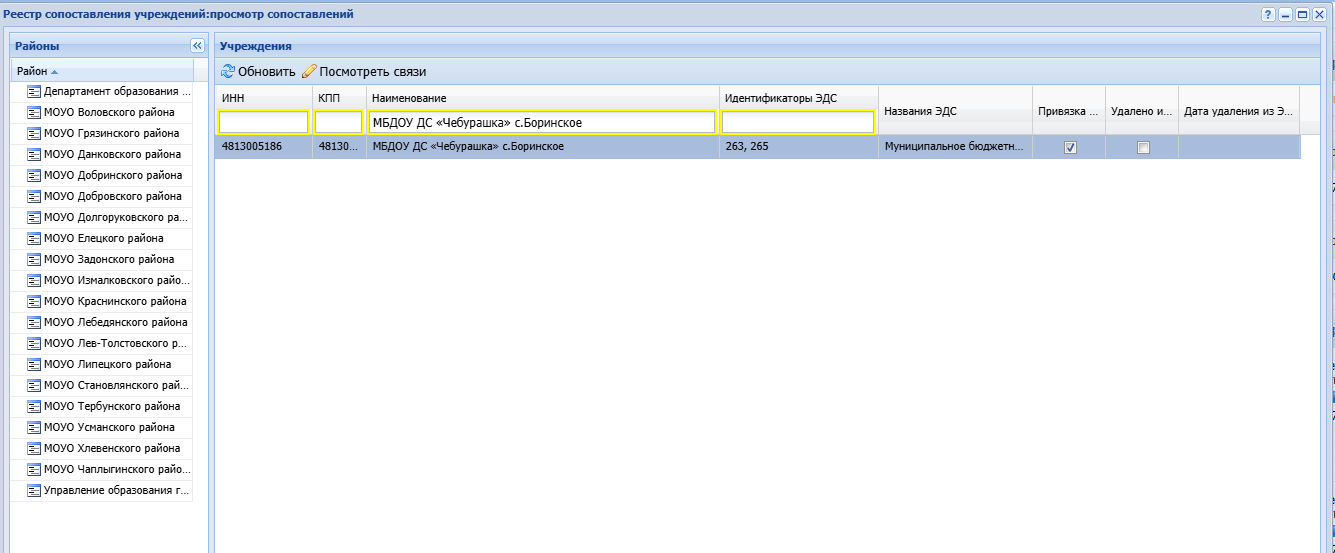Viewport: 1335px width, 553px height.
Task: Select МОУО Данковского района
Action: (x=104, y=154)
